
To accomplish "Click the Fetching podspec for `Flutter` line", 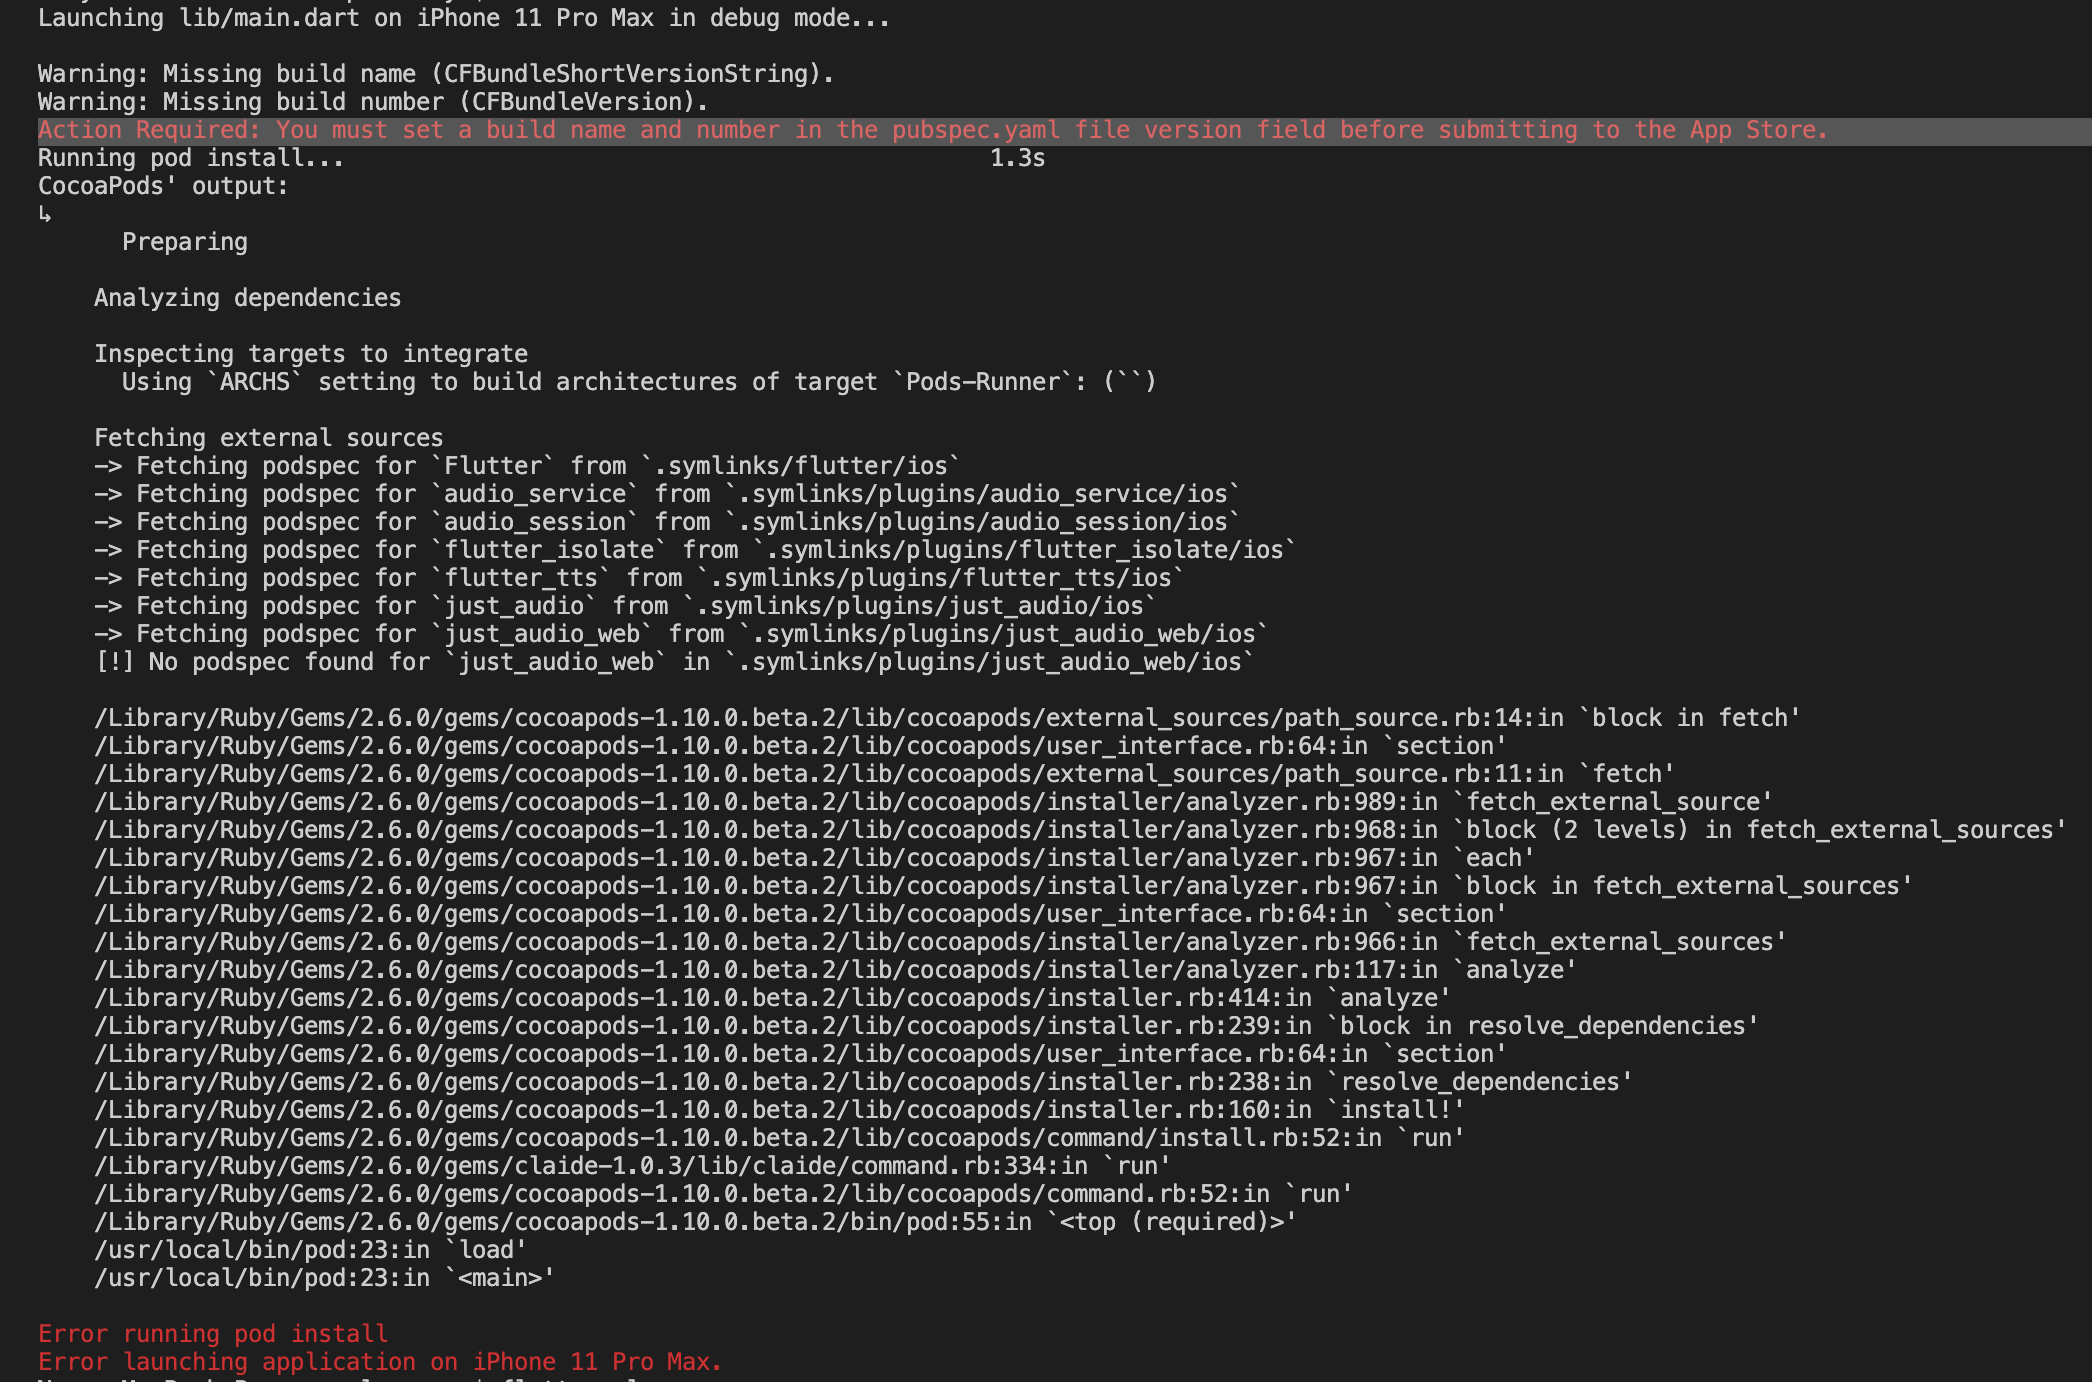I will click(x=527, y=466).
